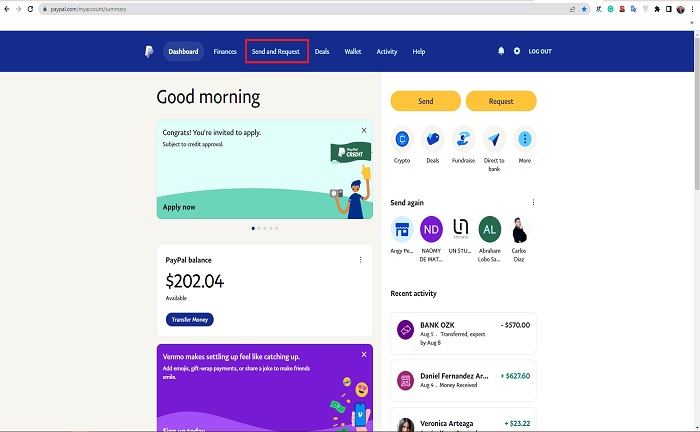Open Chrome three-dot menu
This screenshot has width=700, height=432.
tap(692, 9)
